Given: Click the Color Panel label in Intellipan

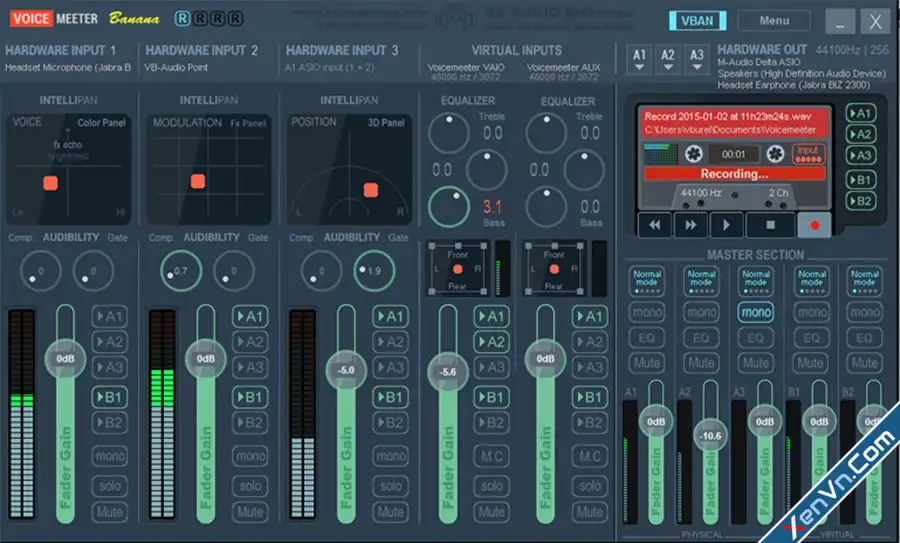Looking at the screenshot, I should click(102, 122).
